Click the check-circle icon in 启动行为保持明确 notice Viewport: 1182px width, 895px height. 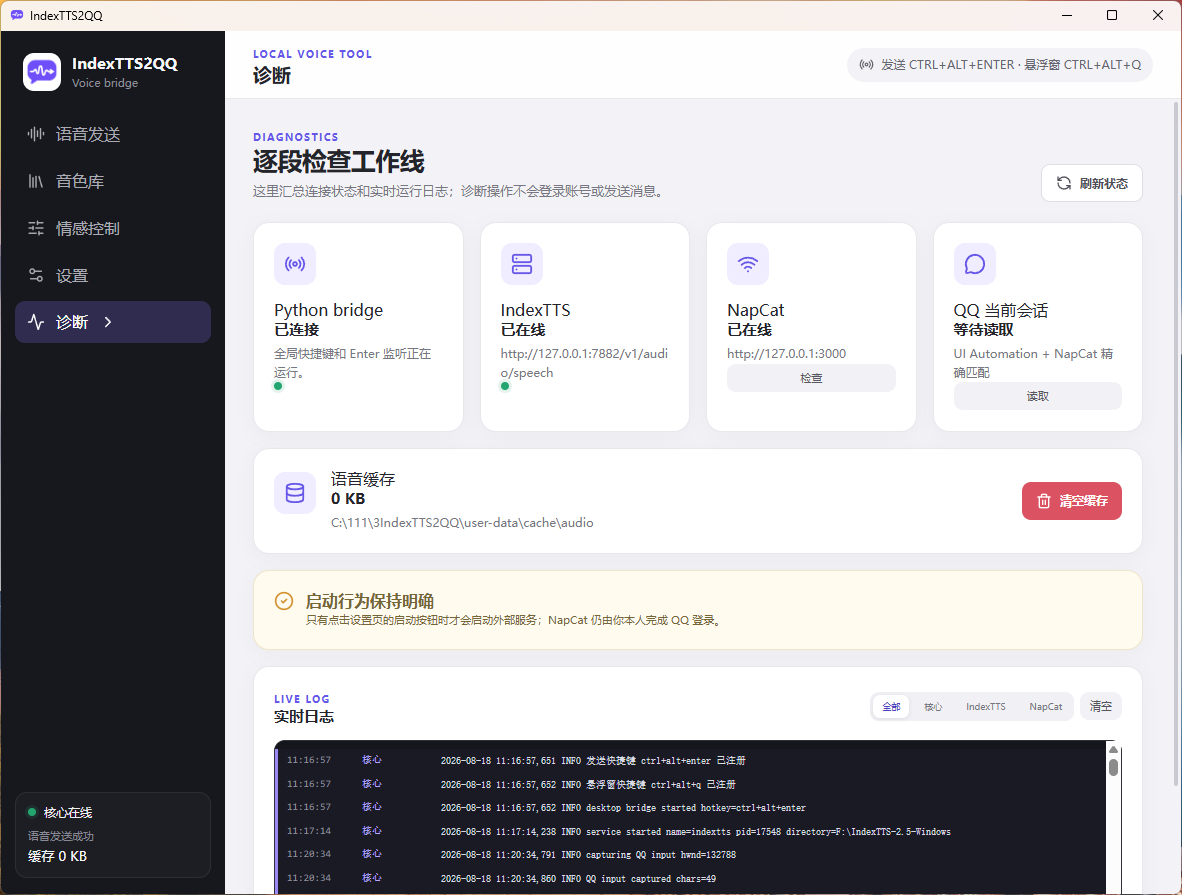coord(284,601)
